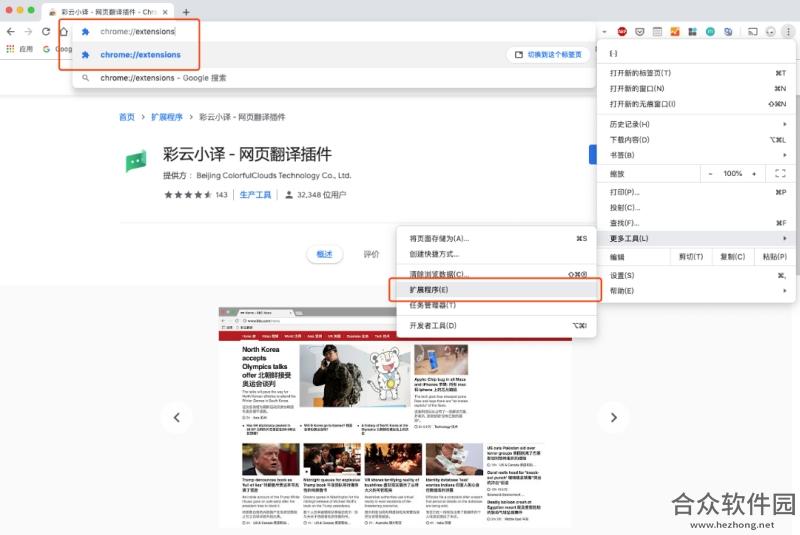Image resolution: width=800 pixels, height=535 pixels.
Task: Click the 切换到这个标签页 button
Action: (x=548, y=55)
